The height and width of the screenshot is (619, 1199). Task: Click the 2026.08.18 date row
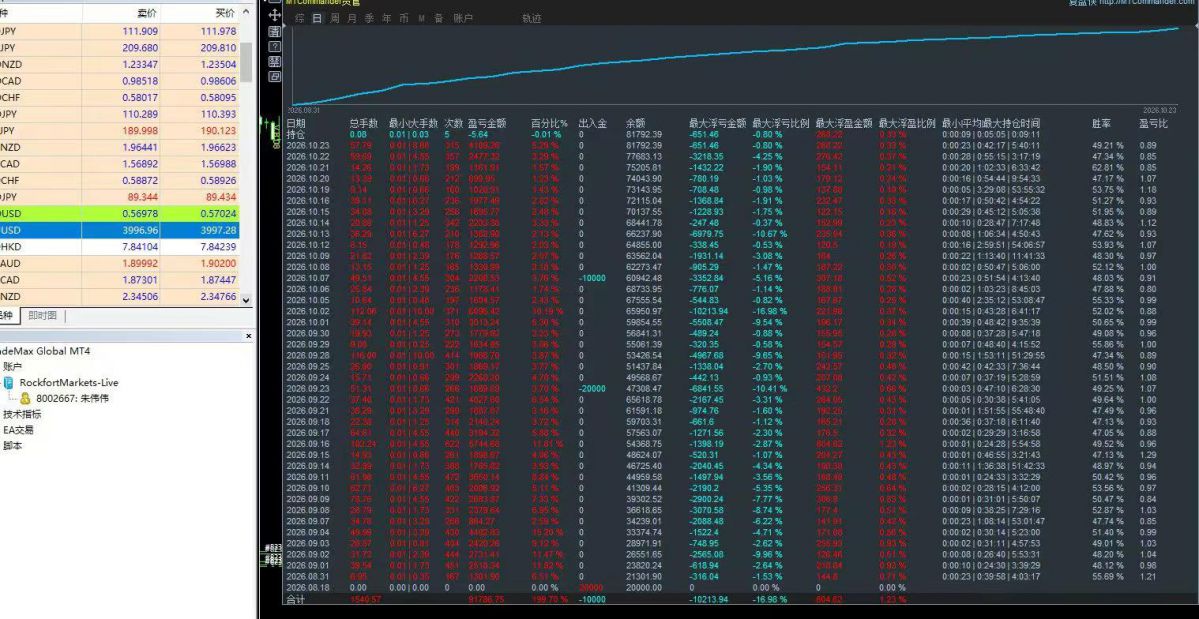[307, 588]
